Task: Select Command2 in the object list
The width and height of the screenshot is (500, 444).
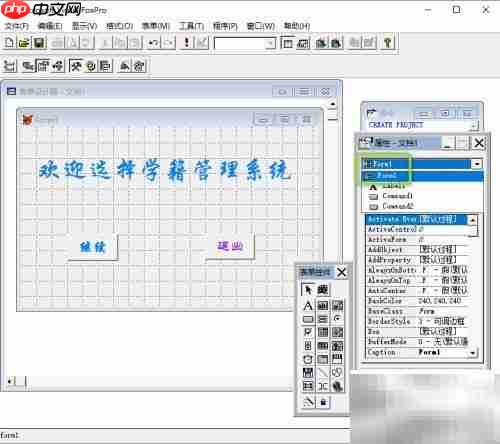Action: tap(397, 206)
